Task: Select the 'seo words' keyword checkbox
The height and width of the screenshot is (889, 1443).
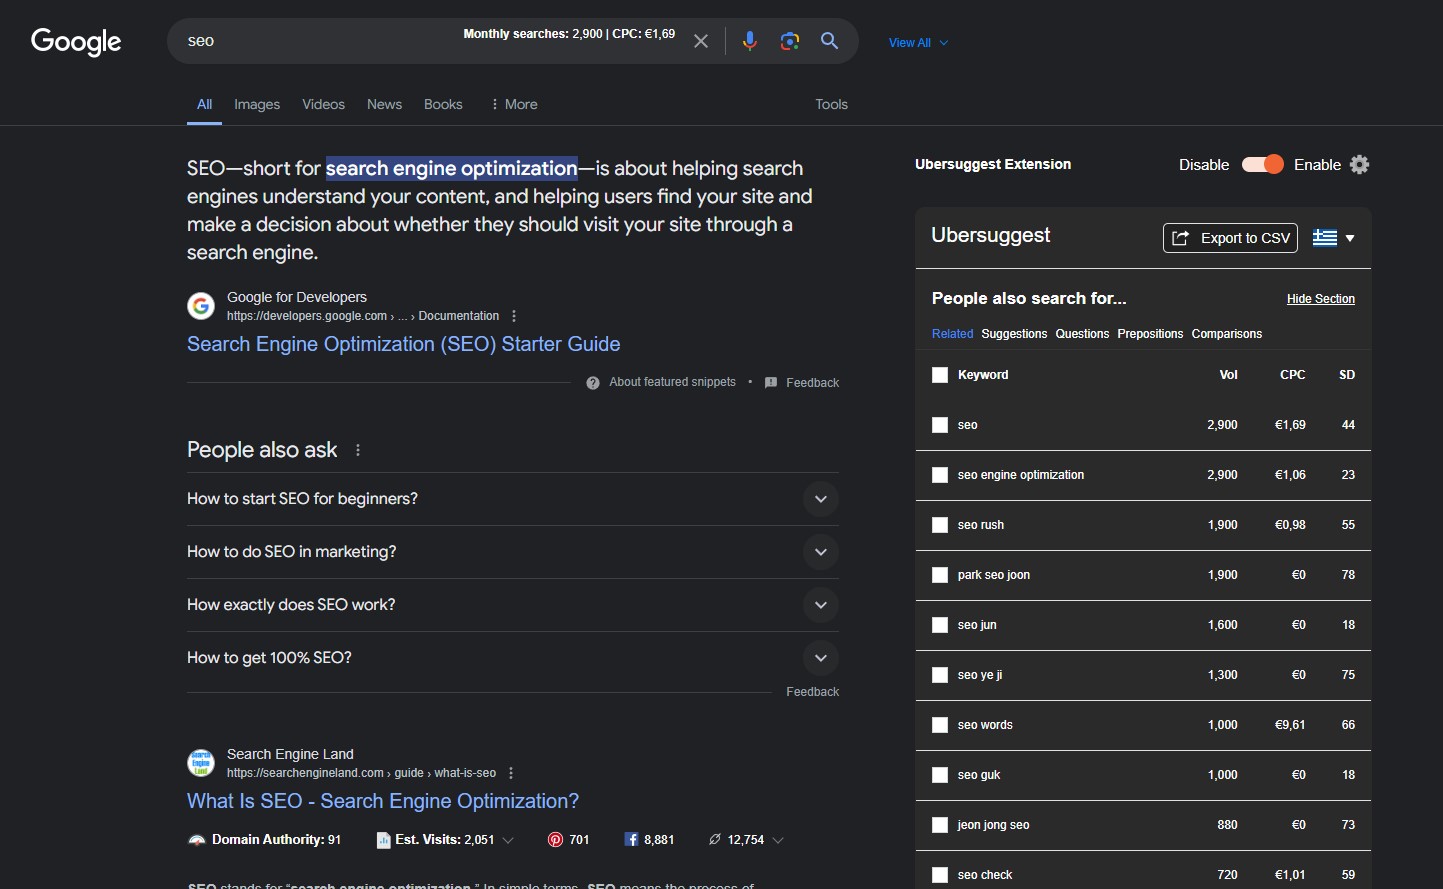Action: pyautogui.click(x=940, y=725)
